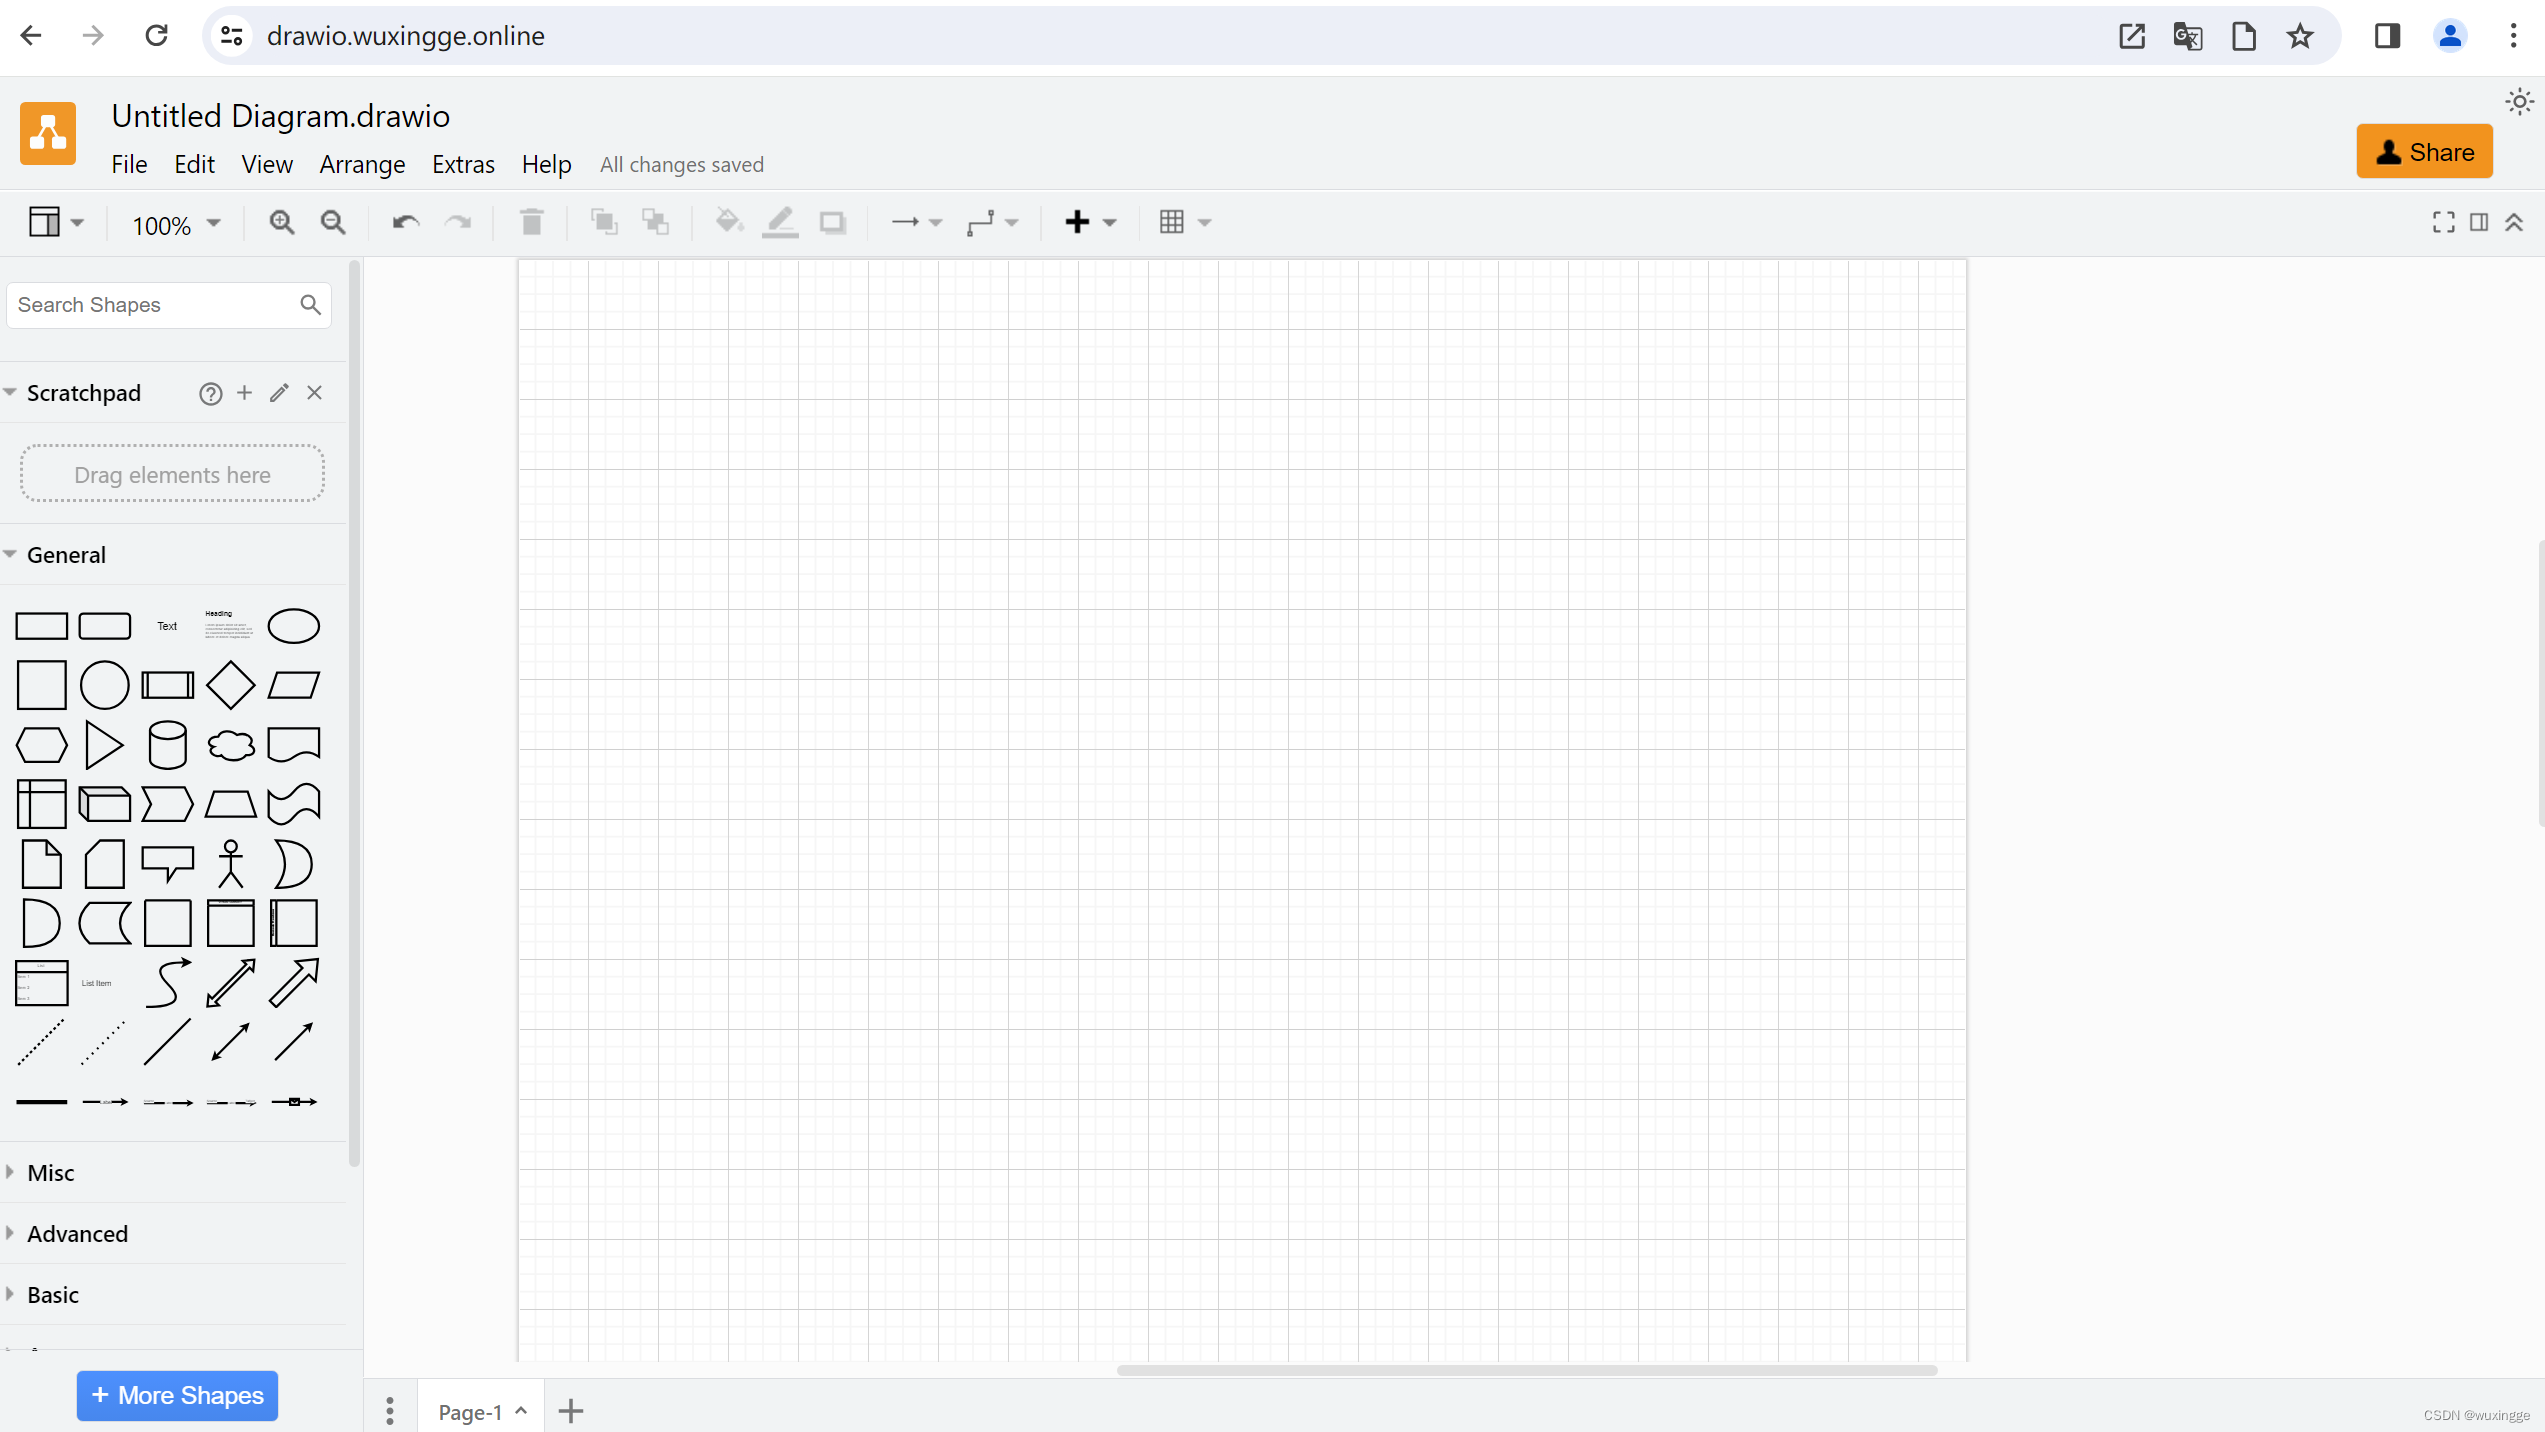
Task: Select the fill color paint bucket icon
Action: 729,222
